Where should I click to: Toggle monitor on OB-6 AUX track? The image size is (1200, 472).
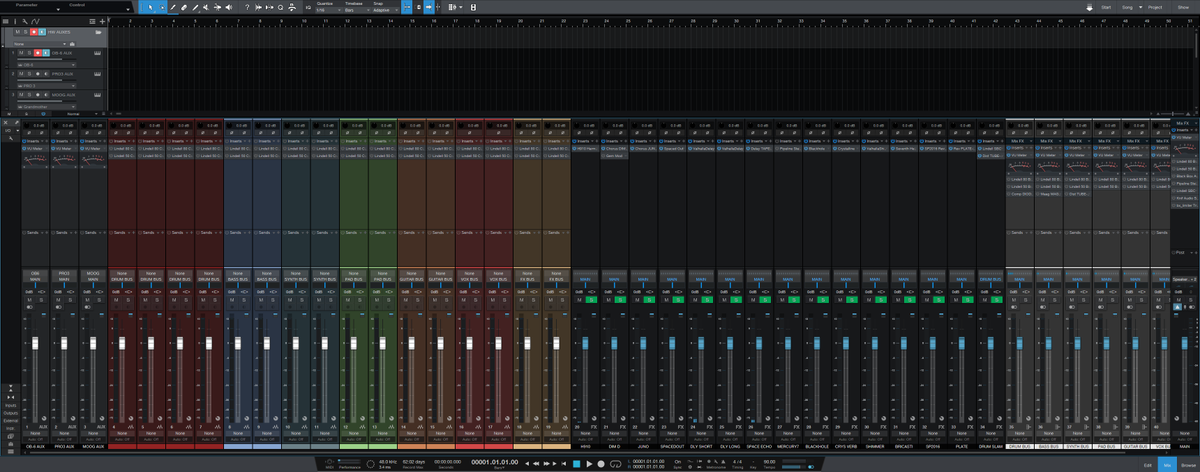(45, 53)
